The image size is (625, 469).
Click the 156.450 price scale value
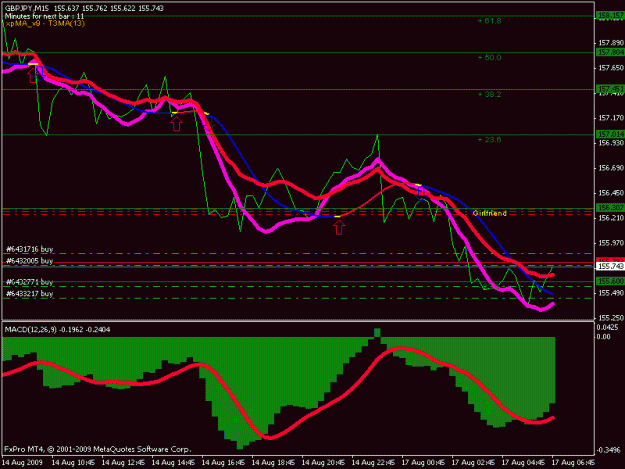(611, 193)
